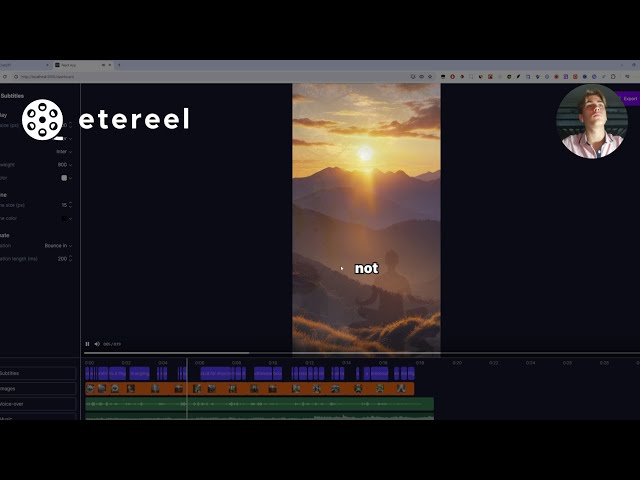The width and height of the screenshot is (640, 480).
Task: Reload the page in the browser
Action: [x=4, y=77]
